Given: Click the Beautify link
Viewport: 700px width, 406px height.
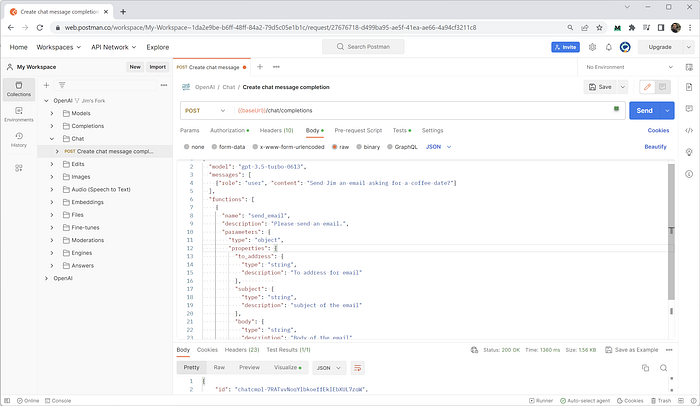Looking at the screenshot, I should pyautogui.click(x=655, y=146).
